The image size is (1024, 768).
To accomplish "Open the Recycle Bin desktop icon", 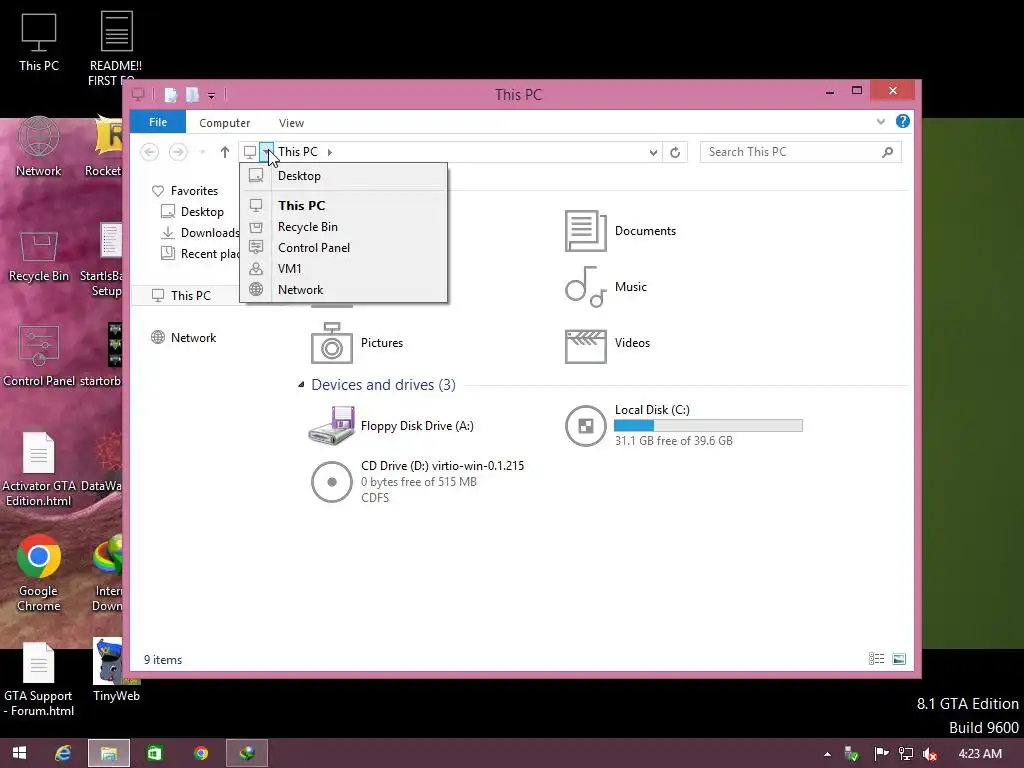I will point(39,253).
